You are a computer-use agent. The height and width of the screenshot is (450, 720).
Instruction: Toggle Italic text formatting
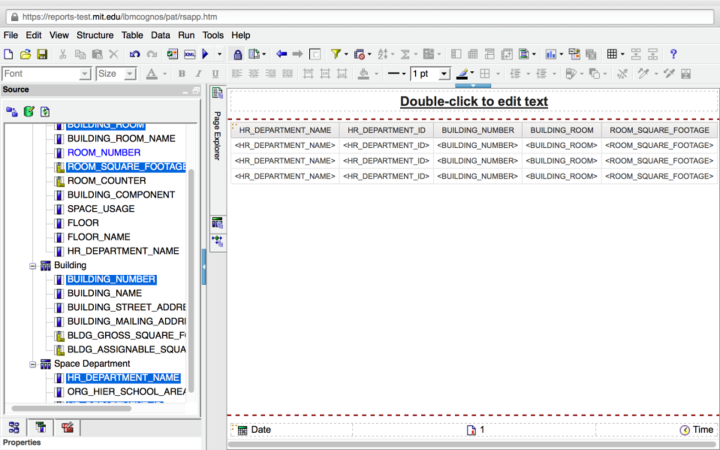198,74
